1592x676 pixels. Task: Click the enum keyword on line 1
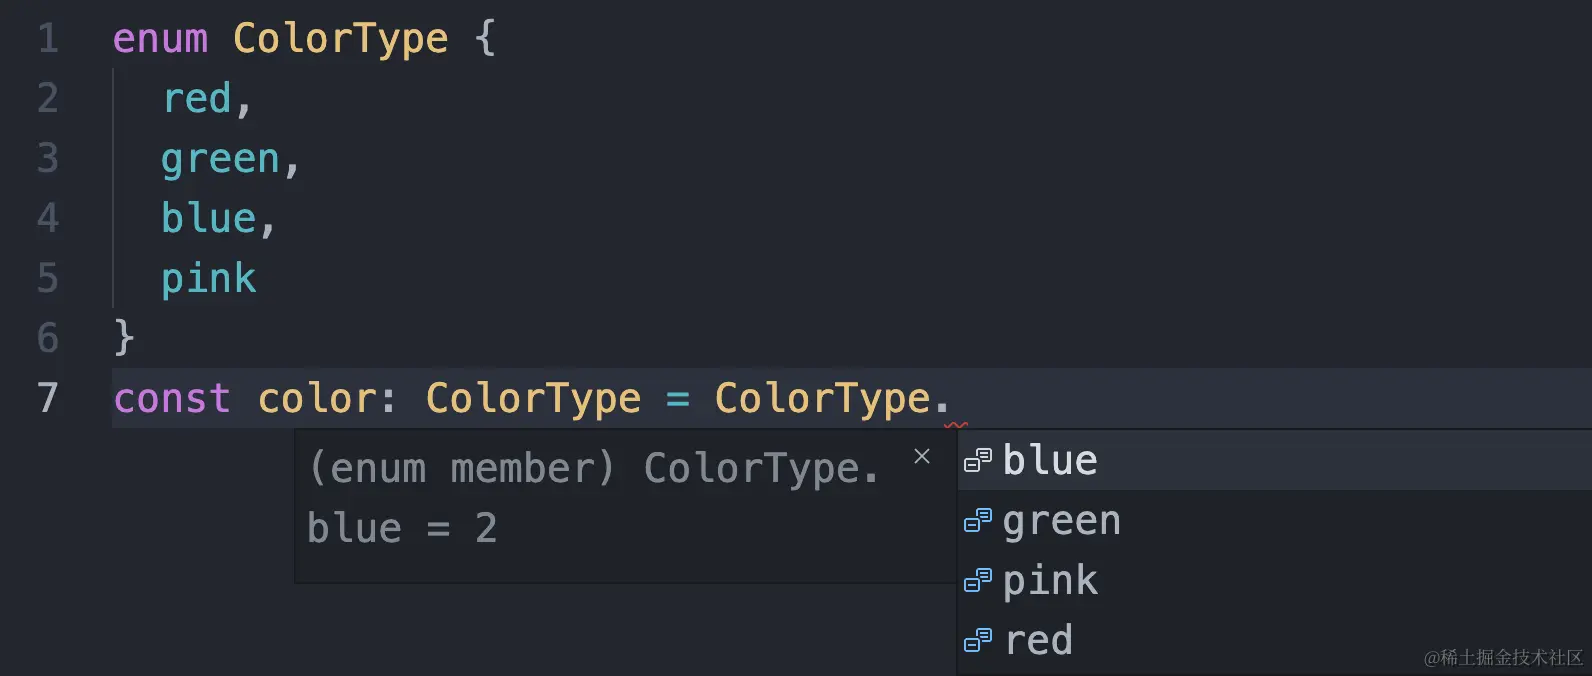160,39
